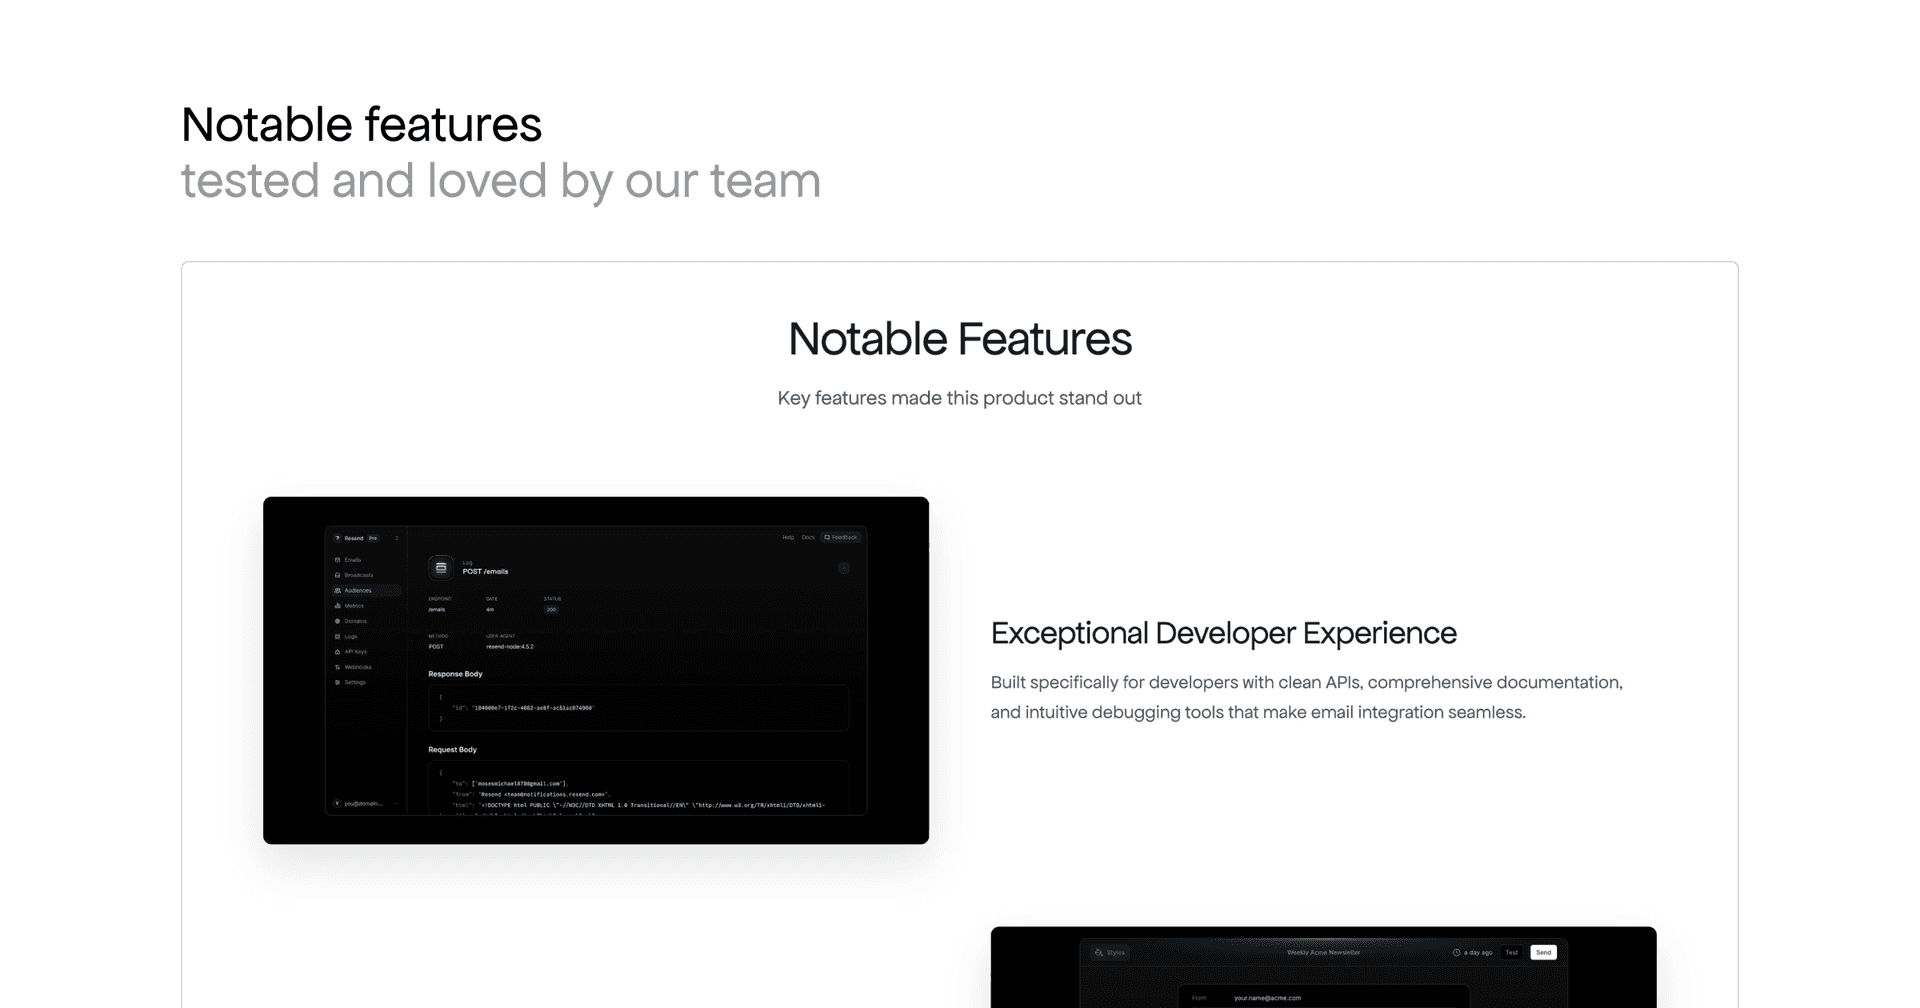Click the log stack icon beside POST /emails
Image resolution: width=1920 pixels, height=1008 pixels.
[441, 568]
